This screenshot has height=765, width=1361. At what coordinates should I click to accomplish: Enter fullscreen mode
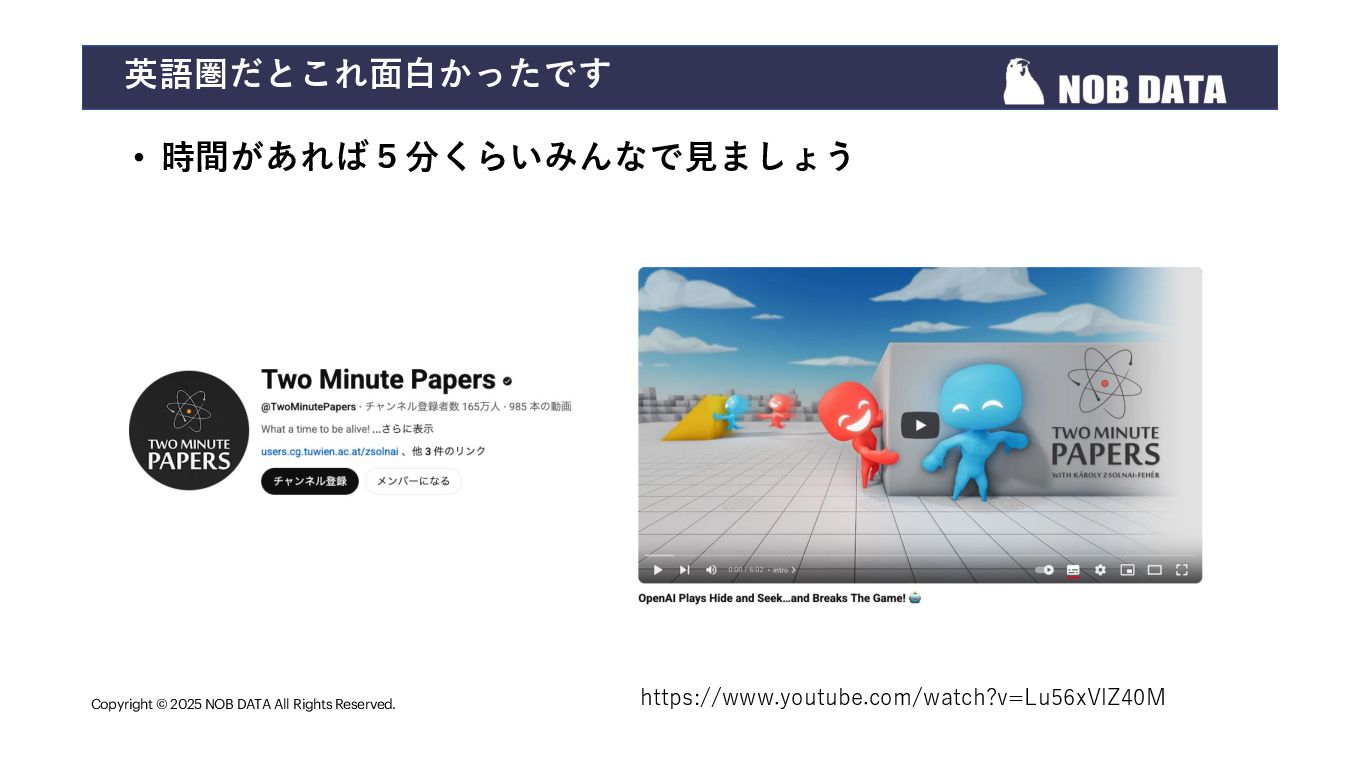[1181, 570]
